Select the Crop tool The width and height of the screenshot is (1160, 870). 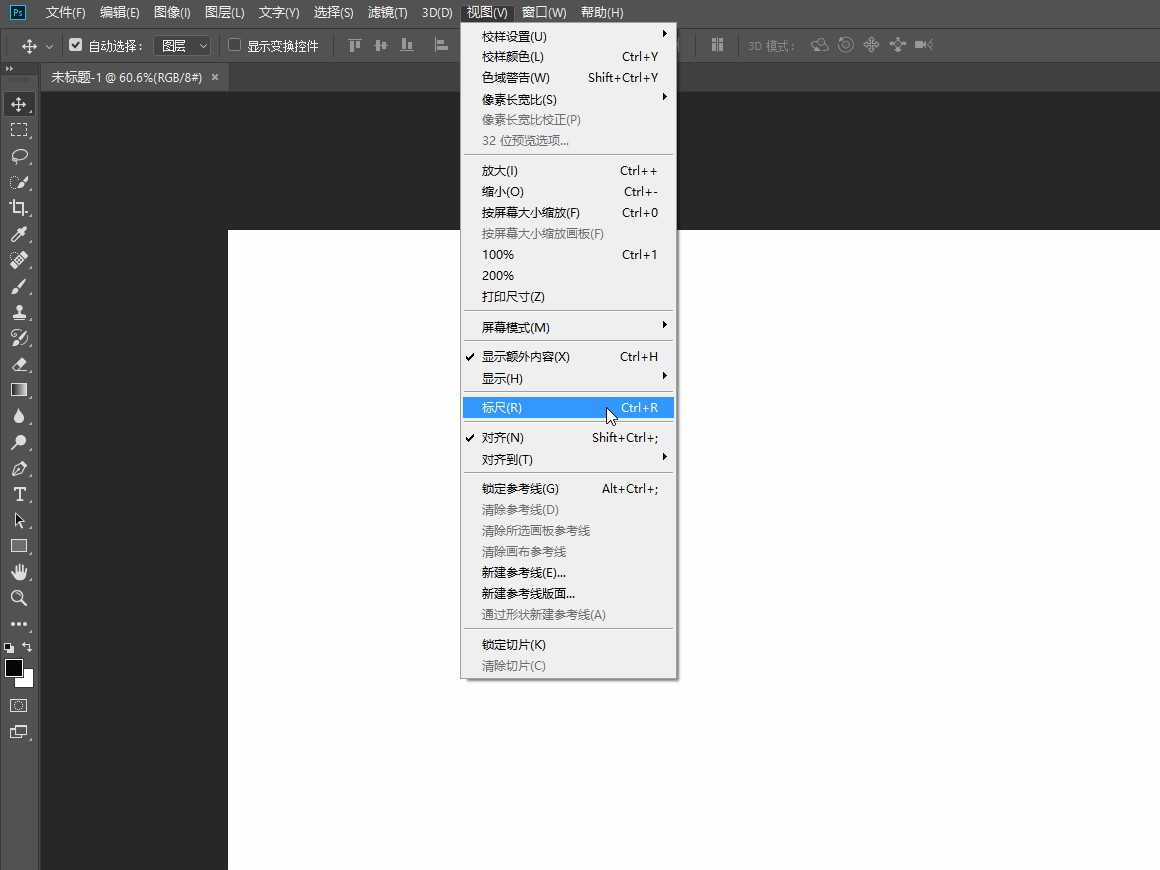19,208
